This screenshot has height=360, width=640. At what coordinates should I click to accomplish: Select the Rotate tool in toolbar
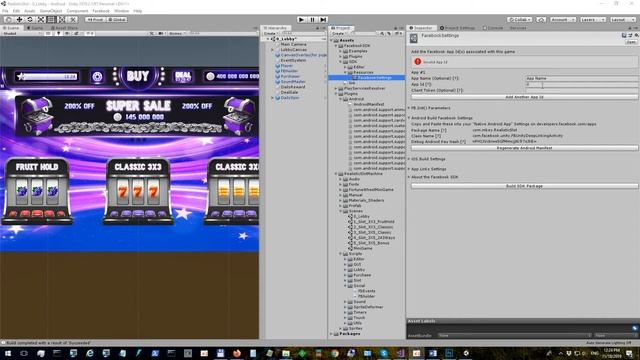click(30, 19)
